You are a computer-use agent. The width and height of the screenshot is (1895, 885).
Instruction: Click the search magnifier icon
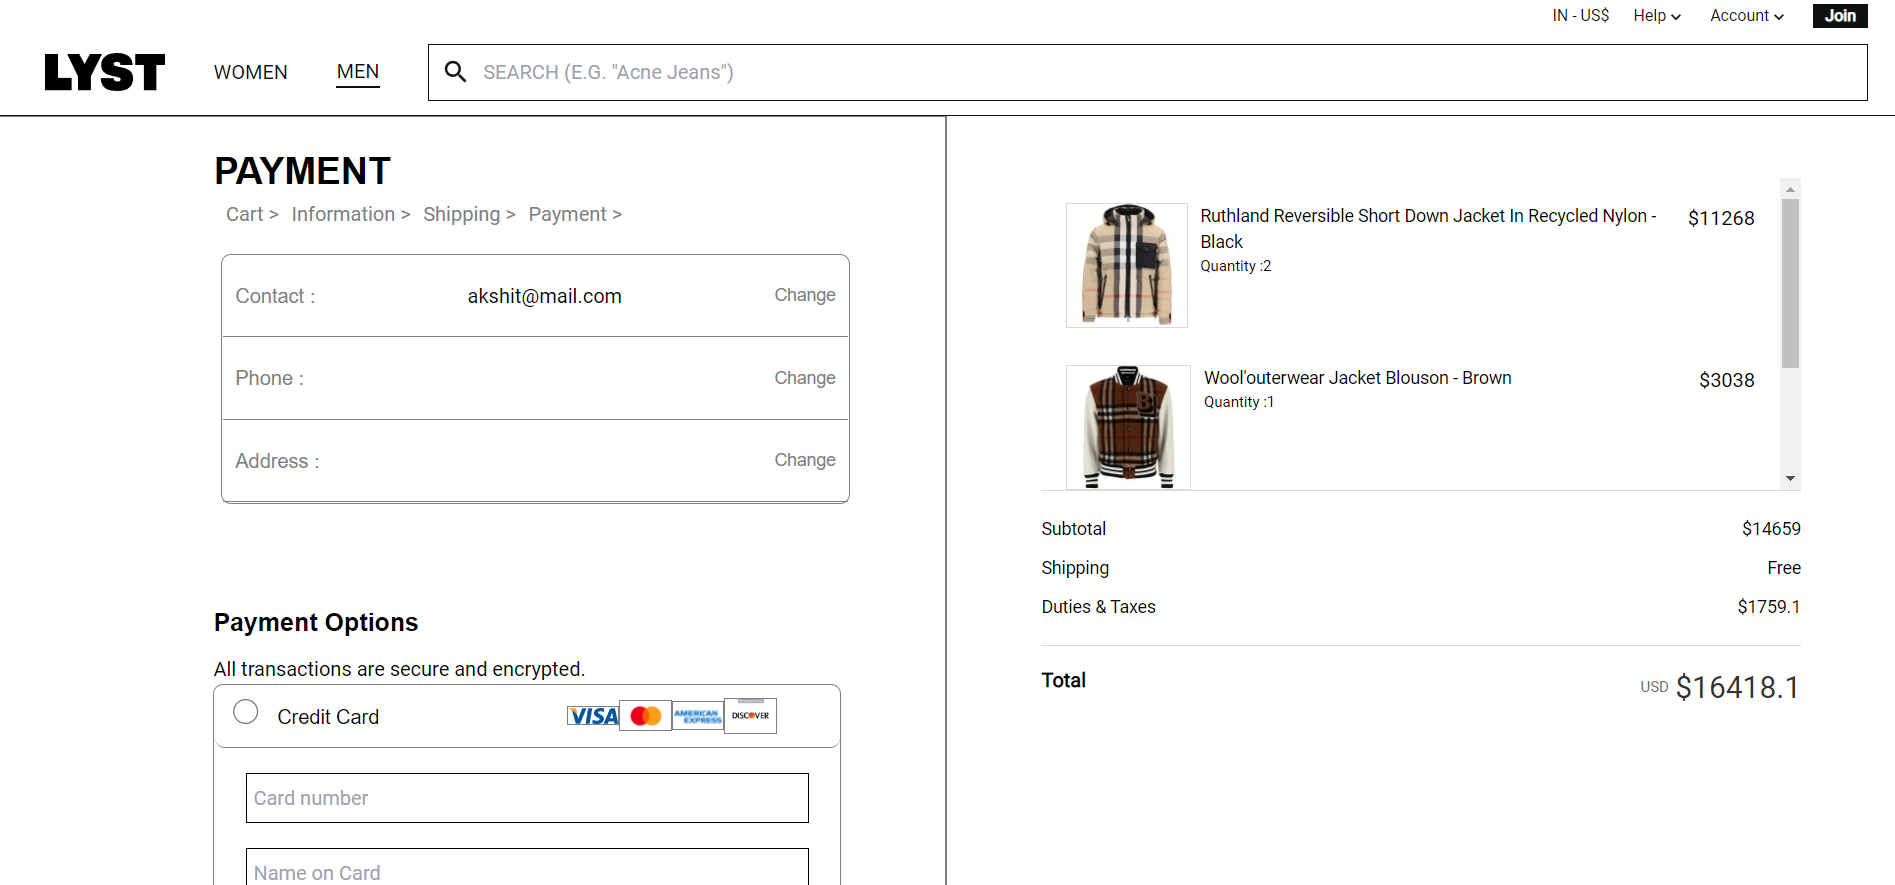pos(455,72)
